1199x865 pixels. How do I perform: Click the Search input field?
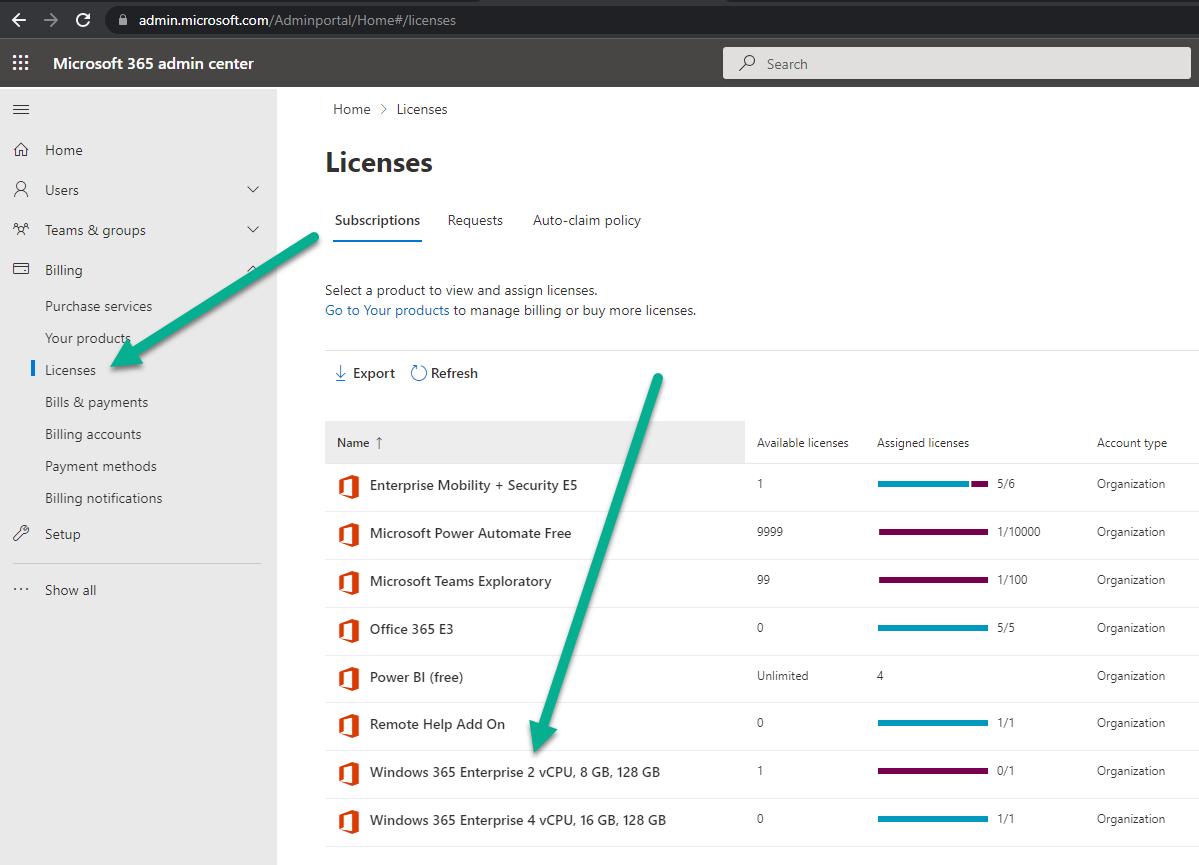[957, 63]
